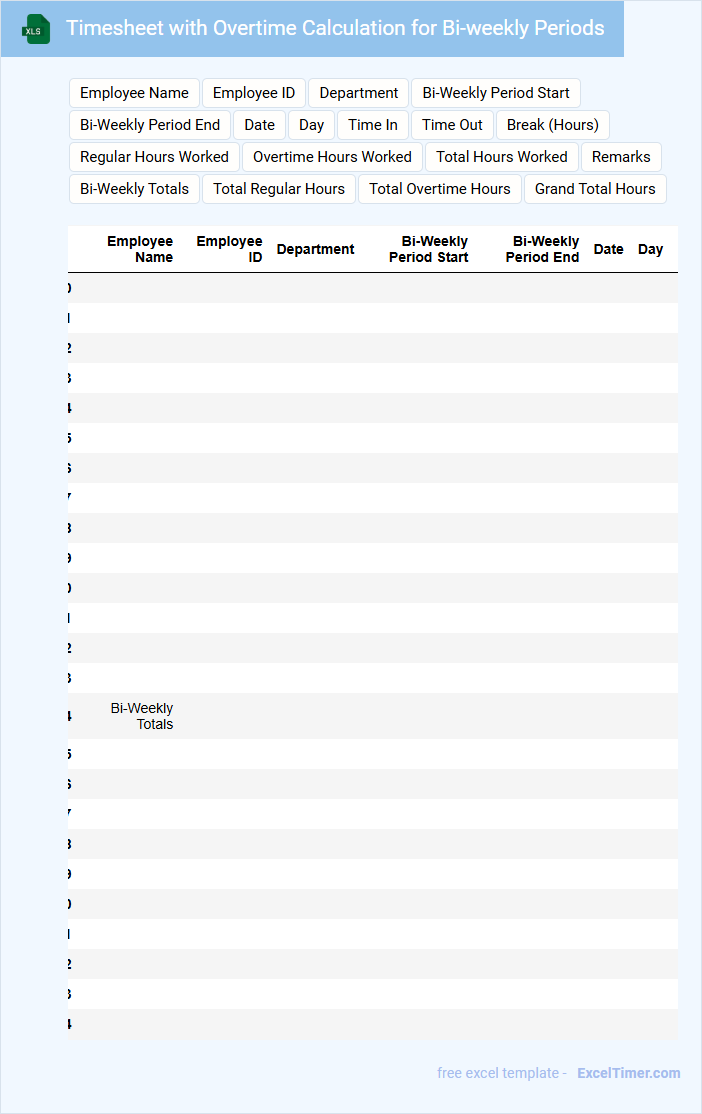702x1114 pixels.
Task: Click the Total Overtime Hours tag
Action: tap(440, 189)
